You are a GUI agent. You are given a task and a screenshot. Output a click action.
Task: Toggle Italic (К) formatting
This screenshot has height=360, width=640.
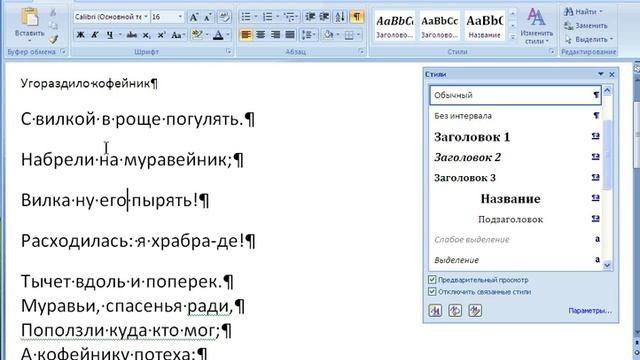pyautogui.click(x=95, y=35)
